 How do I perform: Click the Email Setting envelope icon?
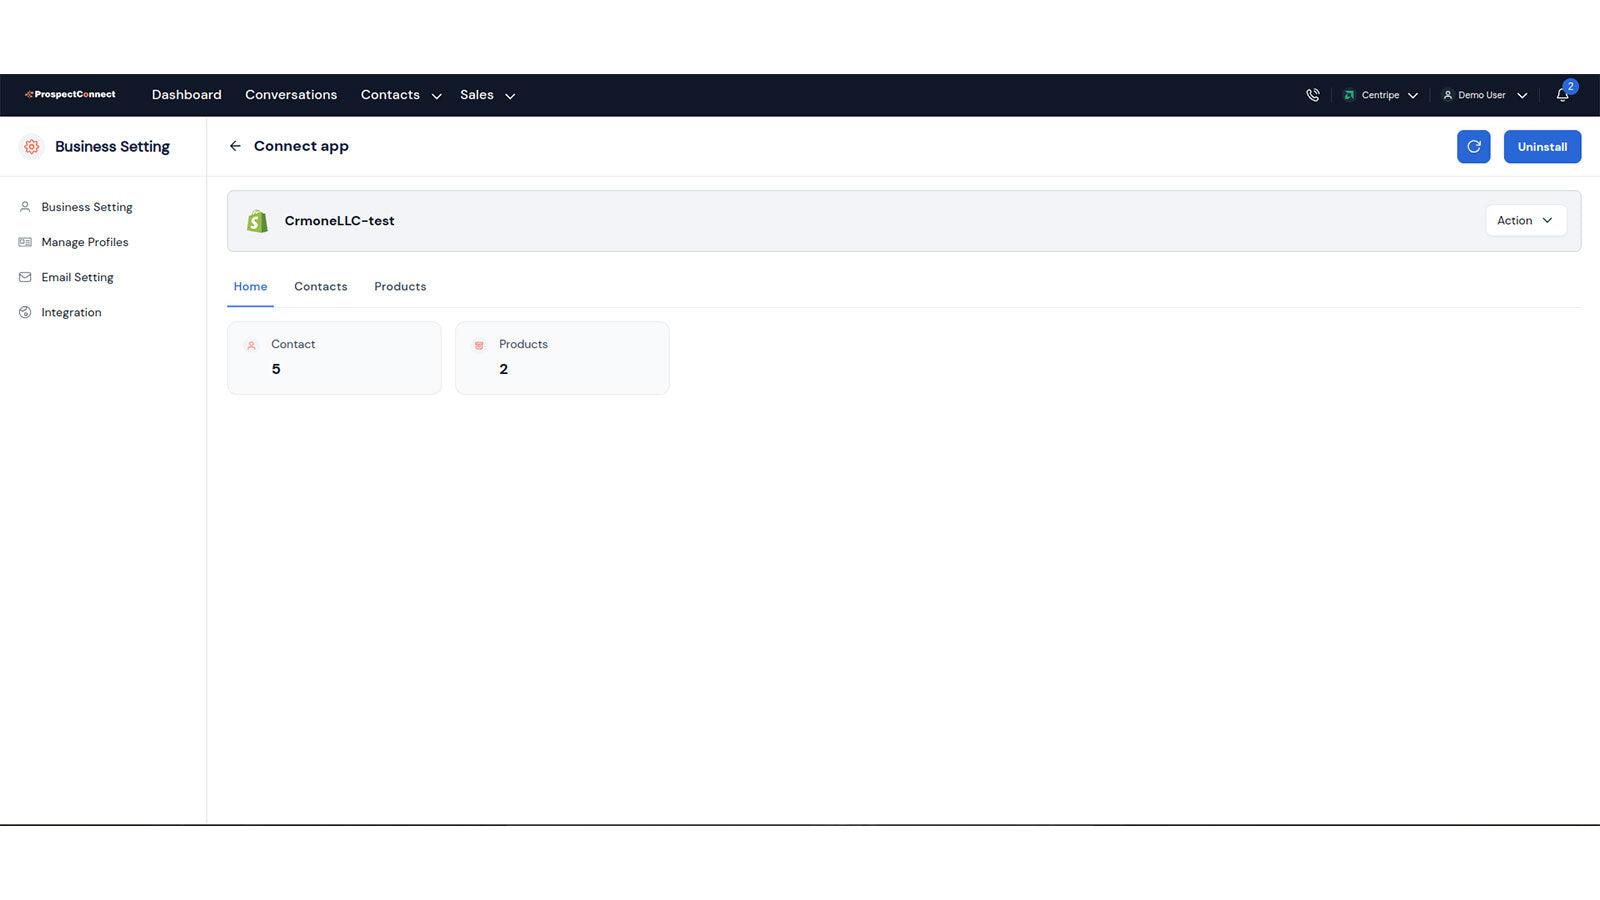tap(24, 277)
